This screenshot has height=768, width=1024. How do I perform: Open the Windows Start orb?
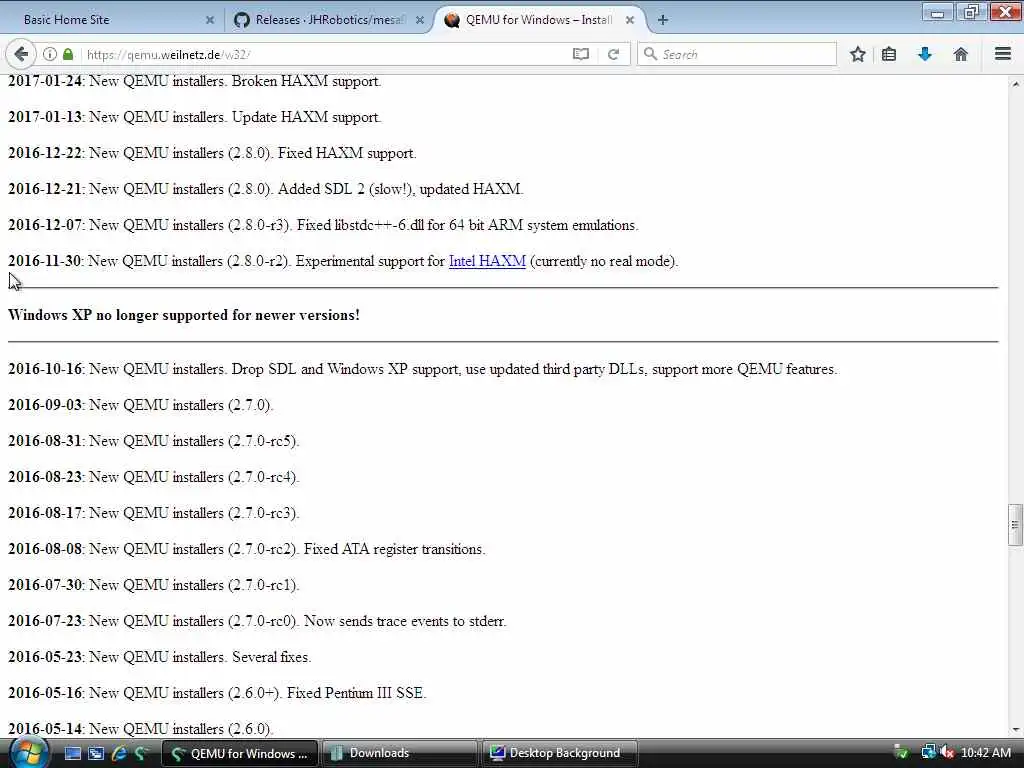tap(27, 753)
